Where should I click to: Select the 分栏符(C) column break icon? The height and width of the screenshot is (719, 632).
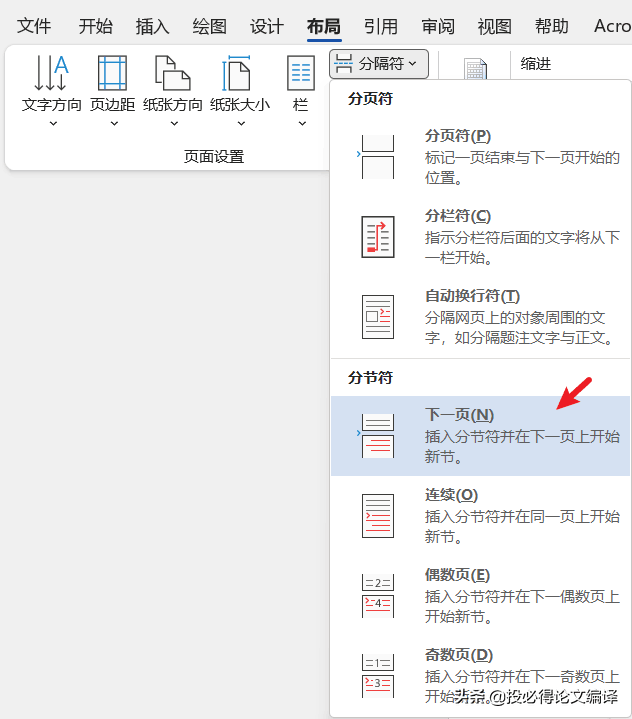click(x=377, y=237)
